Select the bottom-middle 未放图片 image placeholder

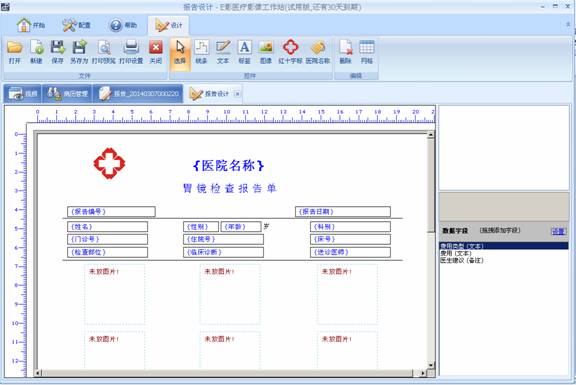(x=230, y=350)
